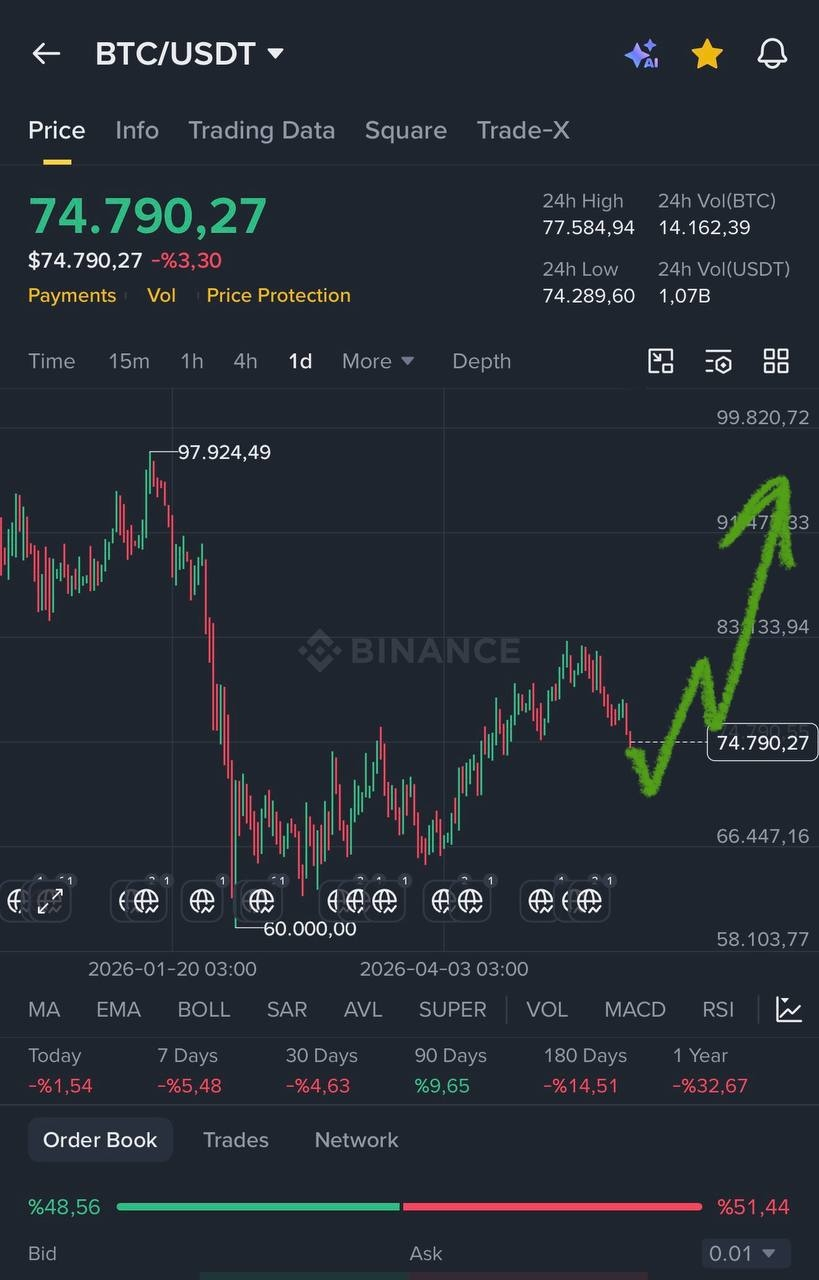Open the 0.01 price precision dropdown
Image resolution: width=819 pixels, height=1280 pixels.
coord(745,1253)
